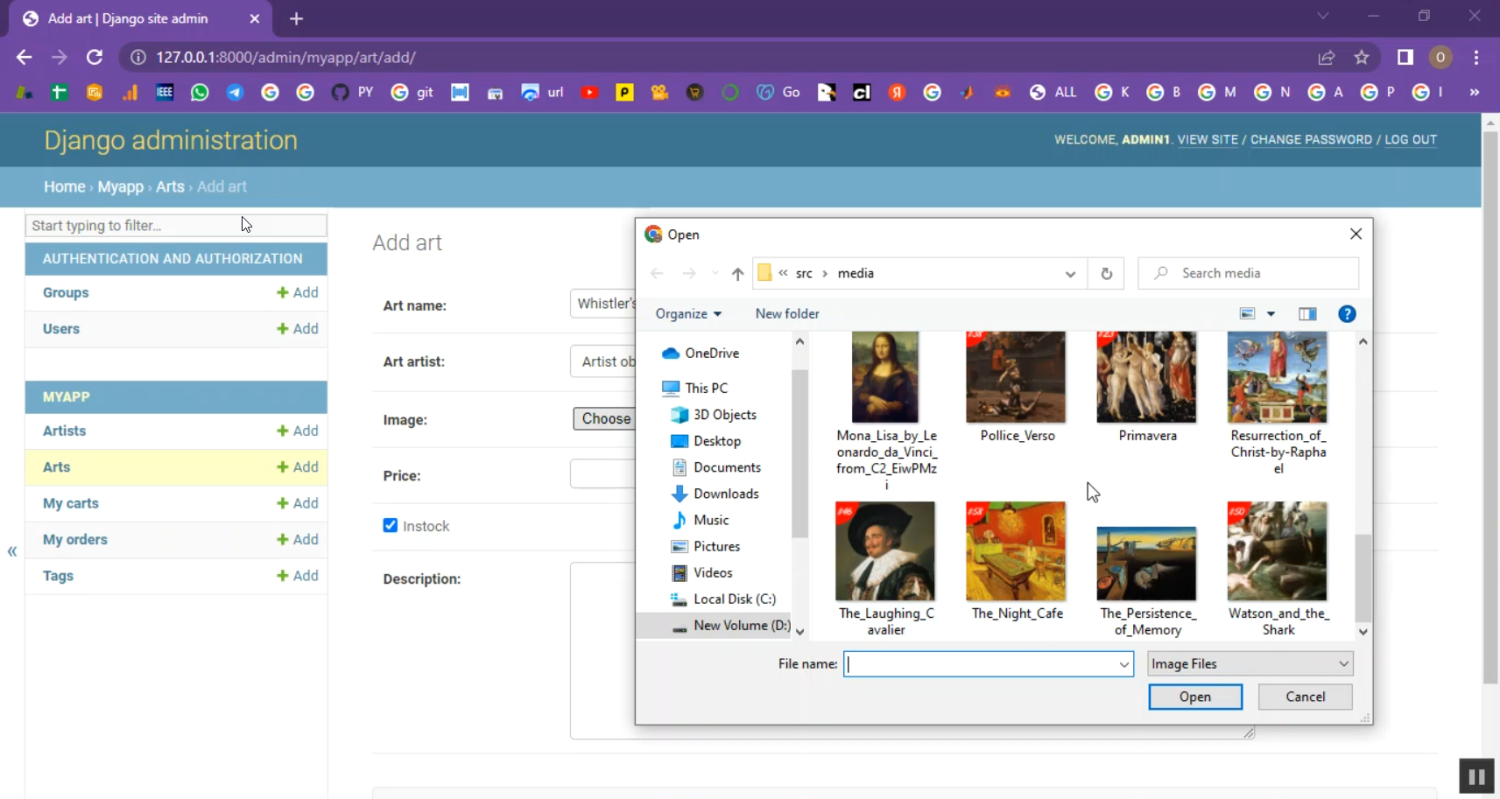
Task: Open the file dialog help icon
Action: [x=1347, y=314]
